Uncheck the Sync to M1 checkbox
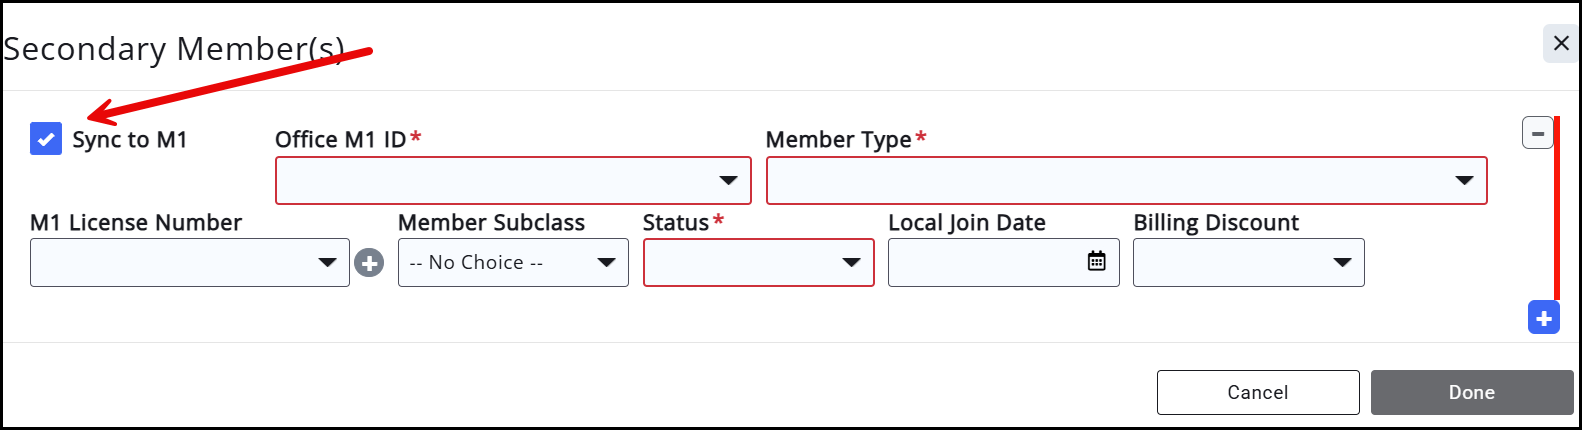The height and width of the screenshot is (430, 1582). pyautogui.click(x=46, y=139)
